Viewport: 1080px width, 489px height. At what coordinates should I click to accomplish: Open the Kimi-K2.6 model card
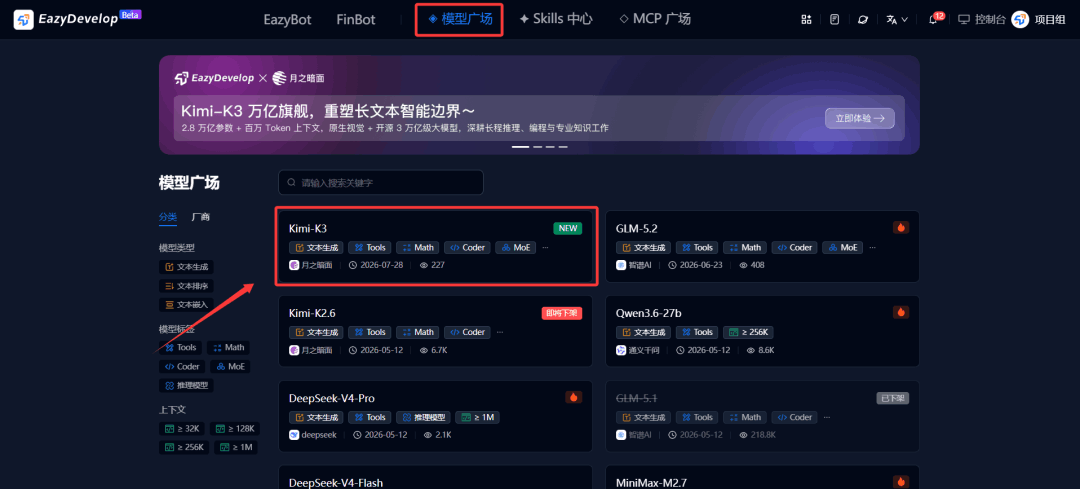(x=435, y=331)
